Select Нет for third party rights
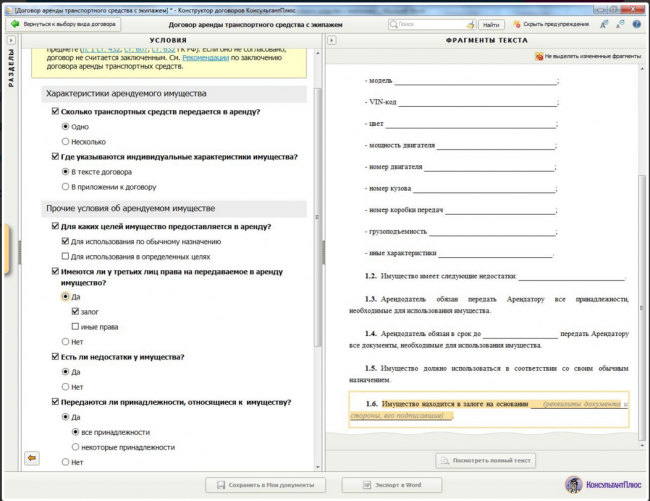This screenshot has height=501, width=650. 65,341
